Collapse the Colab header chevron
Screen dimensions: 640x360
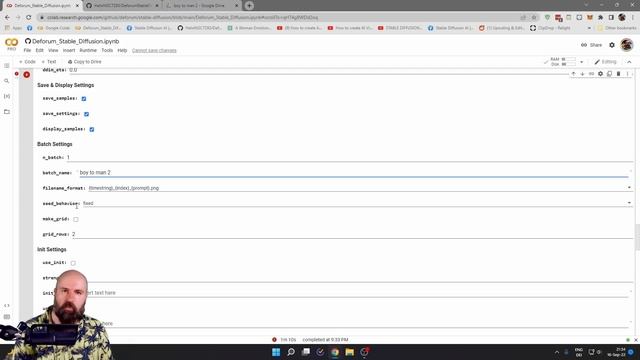tap(629, 62)
